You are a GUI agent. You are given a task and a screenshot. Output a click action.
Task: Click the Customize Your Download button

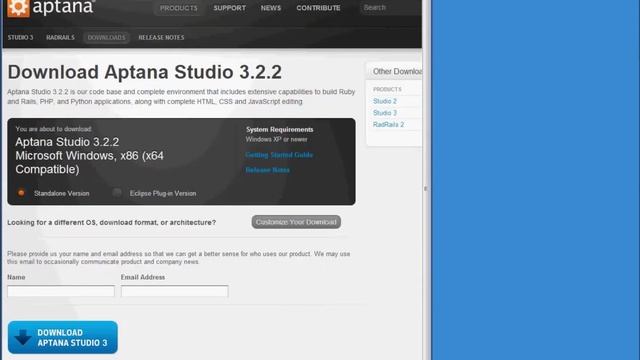coord(296,222)
